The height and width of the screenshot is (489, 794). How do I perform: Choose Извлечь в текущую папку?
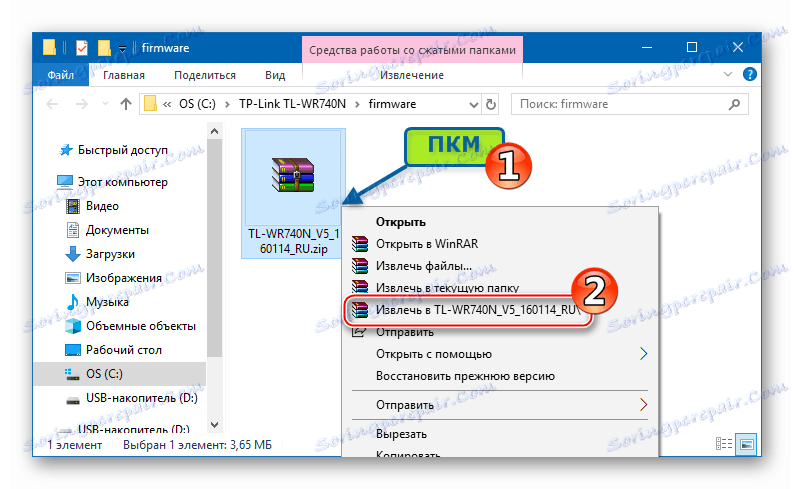[447, 288]
